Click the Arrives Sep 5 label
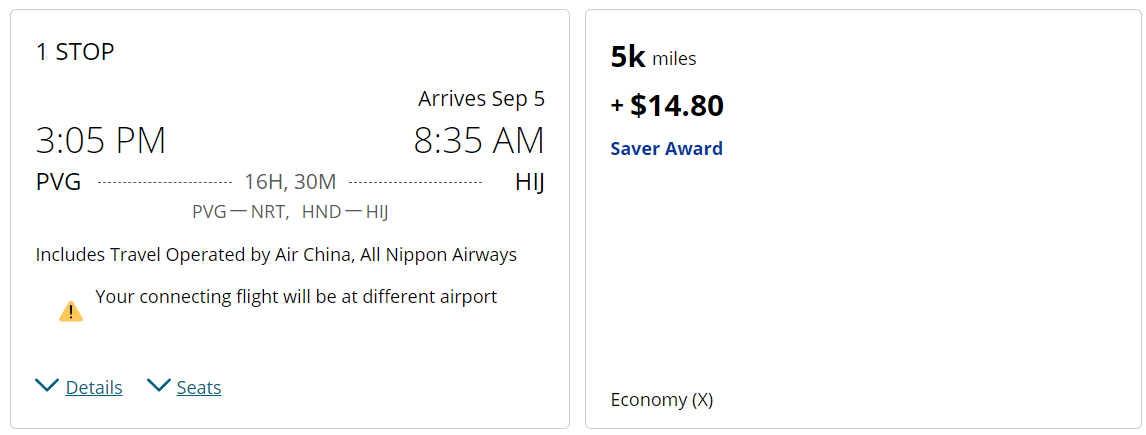Viewport: 1146px width, 435px height. [x=482, y=99]
